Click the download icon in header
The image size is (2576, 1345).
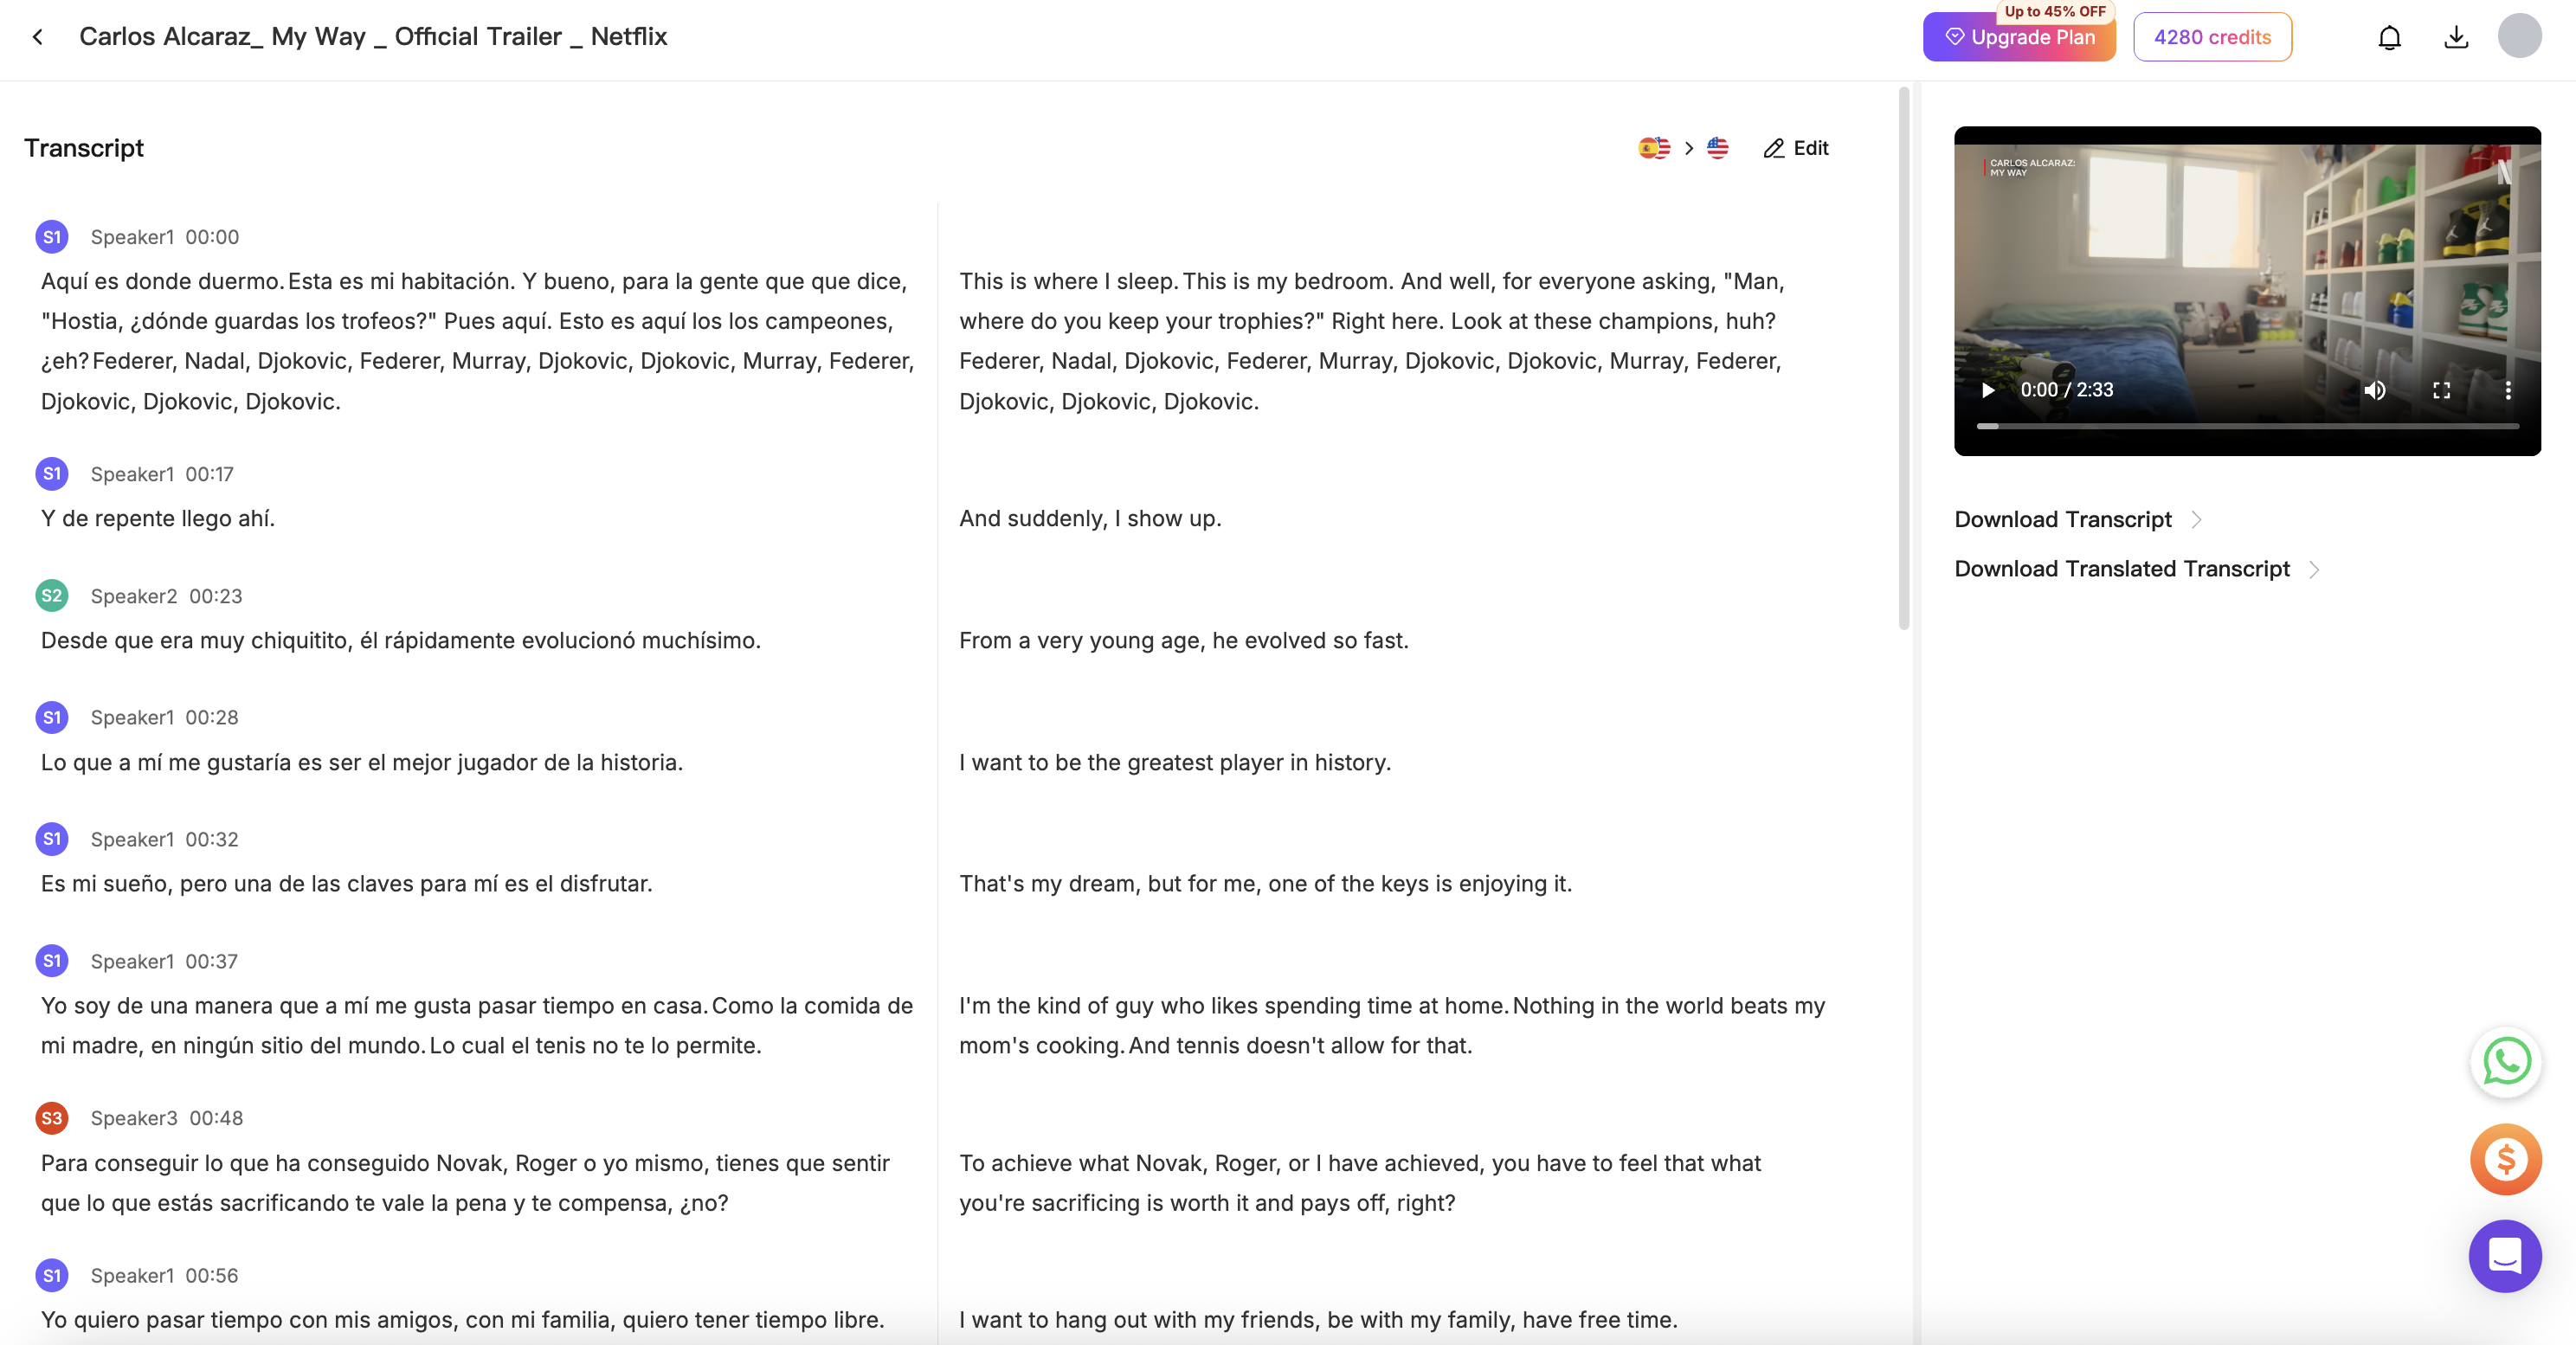click(x=2456, y=37)
